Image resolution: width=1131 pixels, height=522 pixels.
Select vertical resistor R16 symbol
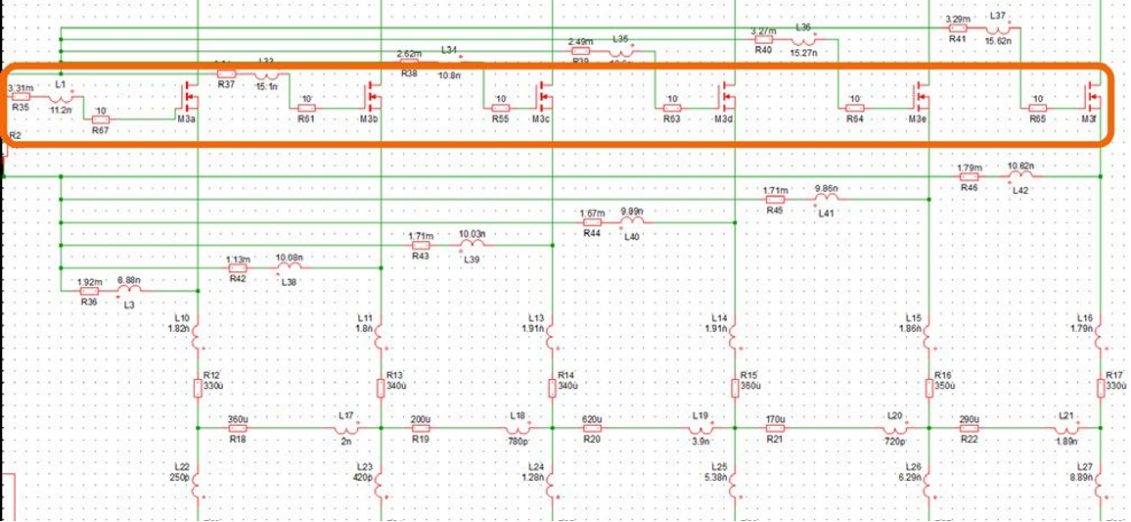coord(929,389)
